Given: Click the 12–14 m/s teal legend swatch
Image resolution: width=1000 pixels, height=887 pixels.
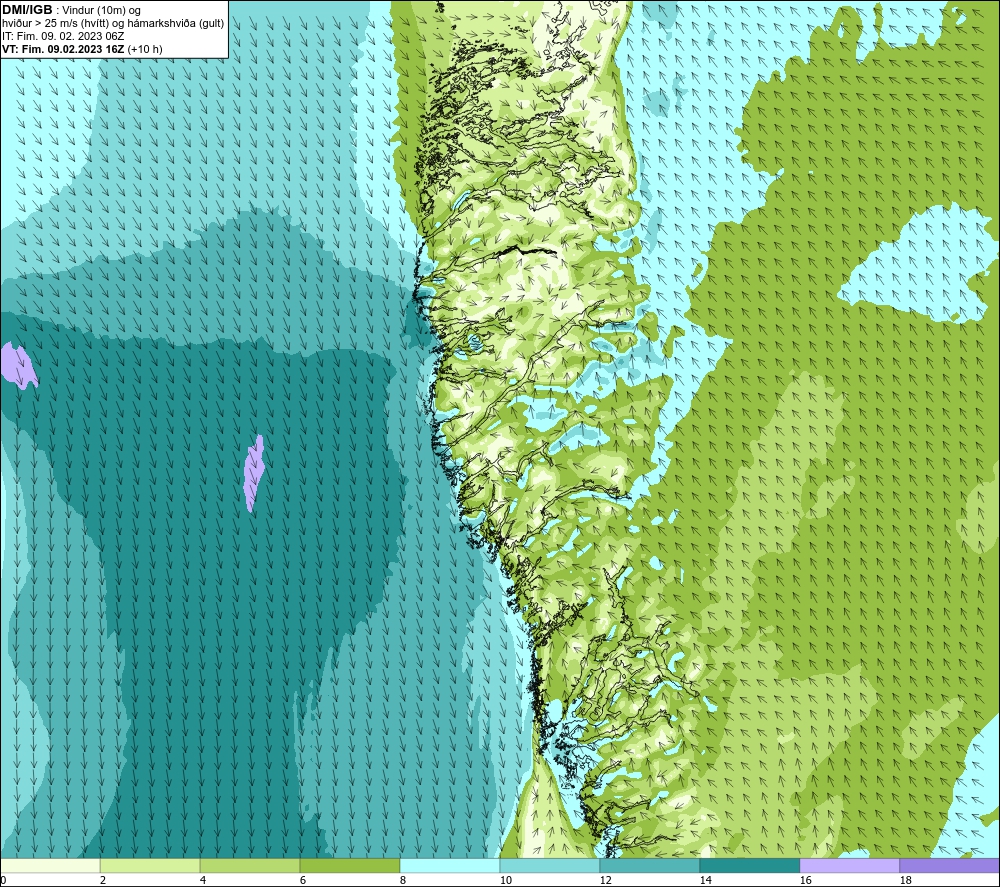Looking at the screenshot, I should [649, 865].
